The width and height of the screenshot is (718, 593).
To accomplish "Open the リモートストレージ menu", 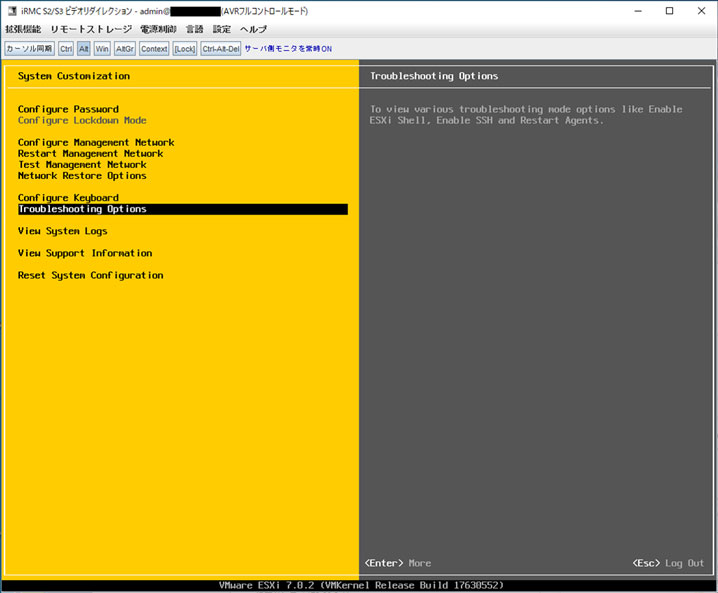I will pos(91,29).
